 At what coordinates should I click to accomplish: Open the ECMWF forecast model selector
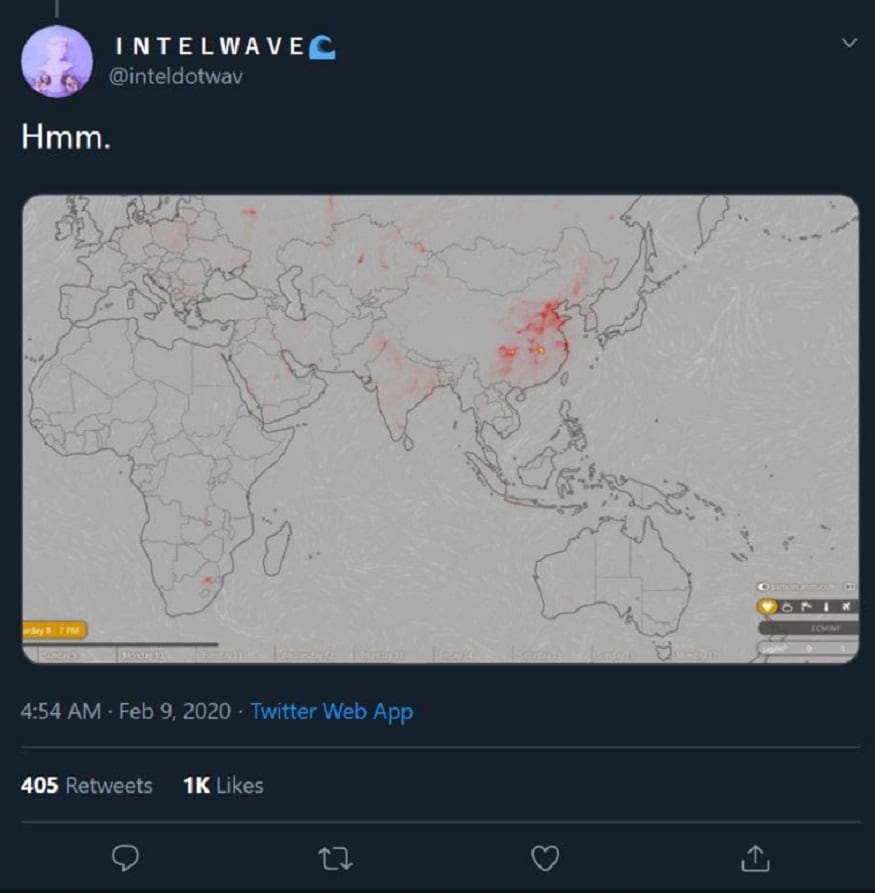tap(809, 628)
